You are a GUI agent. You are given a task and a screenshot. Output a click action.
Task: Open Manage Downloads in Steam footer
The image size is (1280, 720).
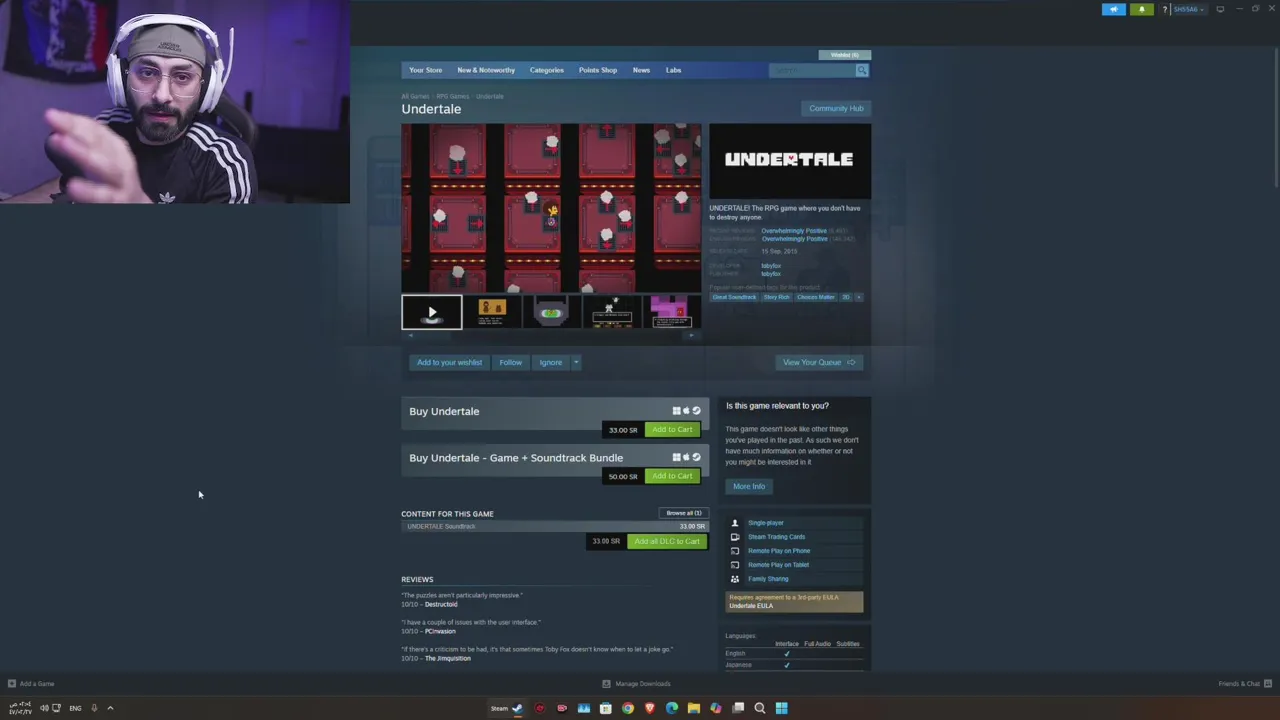(636, 684)
